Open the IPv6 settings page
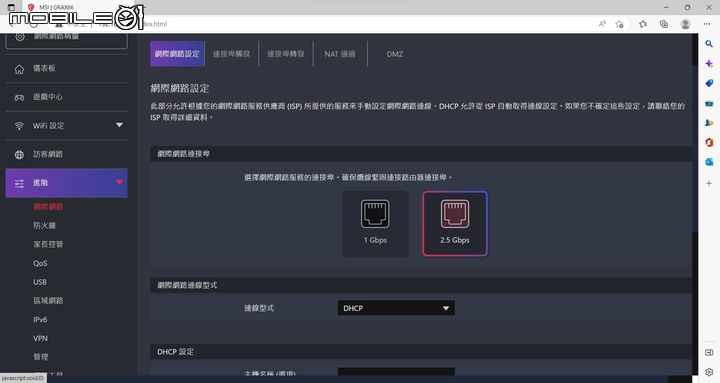The width and height of the screenshot is (720, 383). coord(40,320)
